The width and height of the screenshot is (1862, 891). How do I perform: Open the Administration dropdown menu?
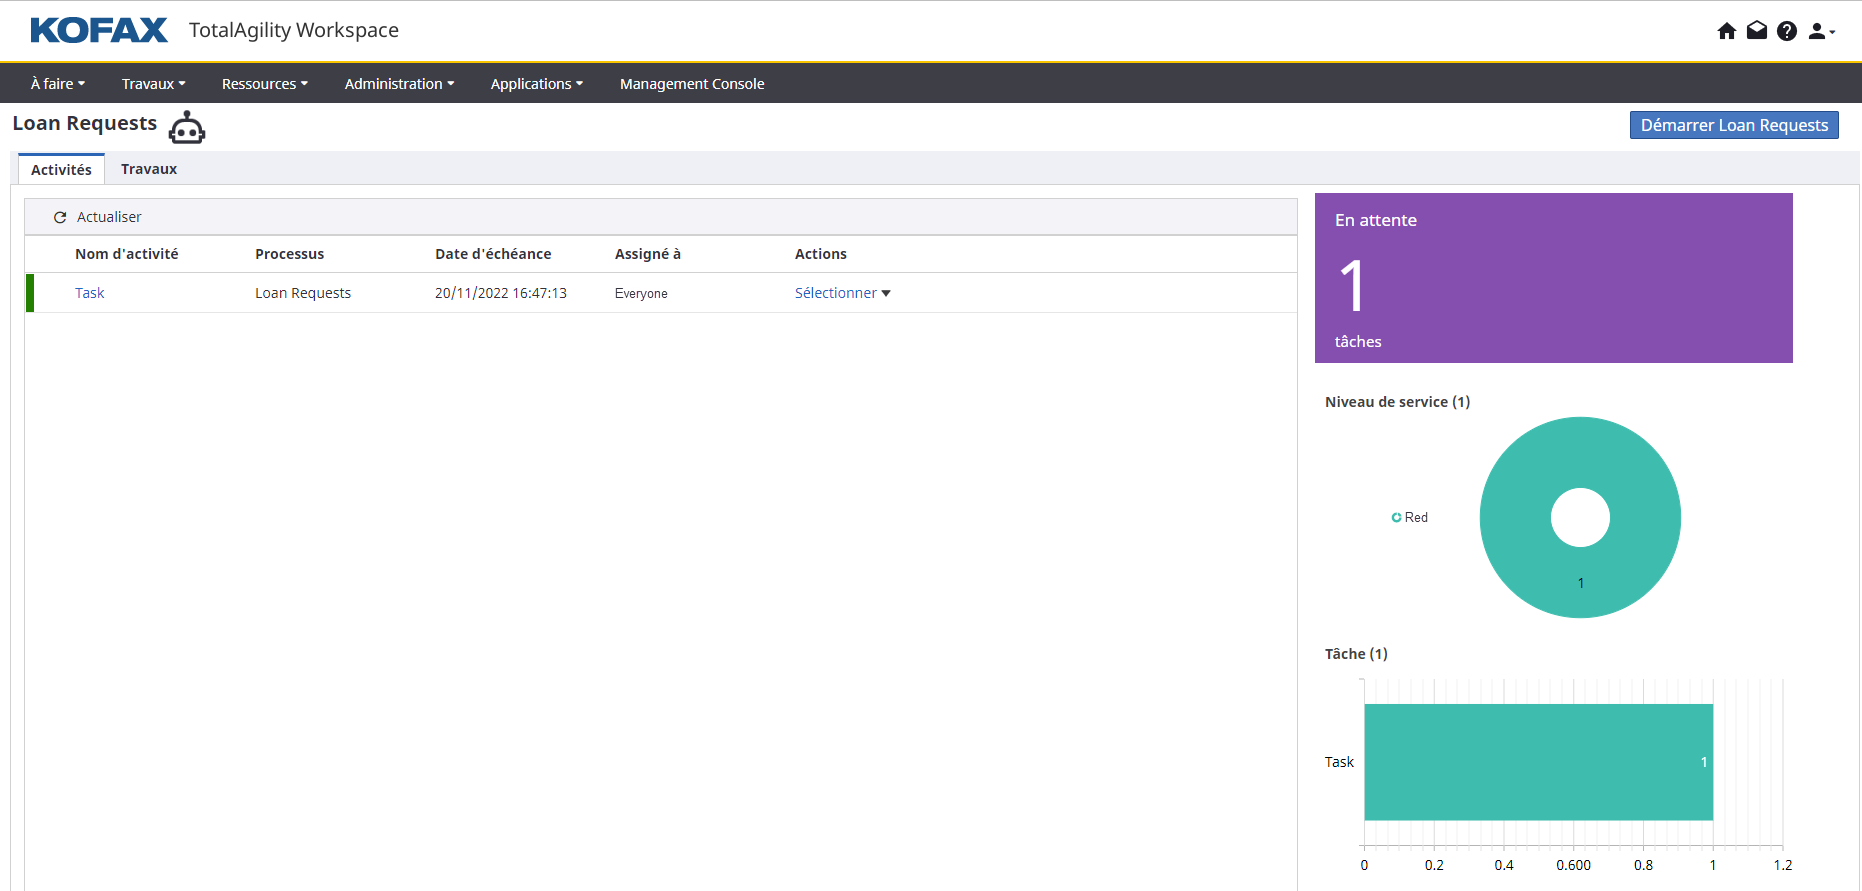click(399, 84)
